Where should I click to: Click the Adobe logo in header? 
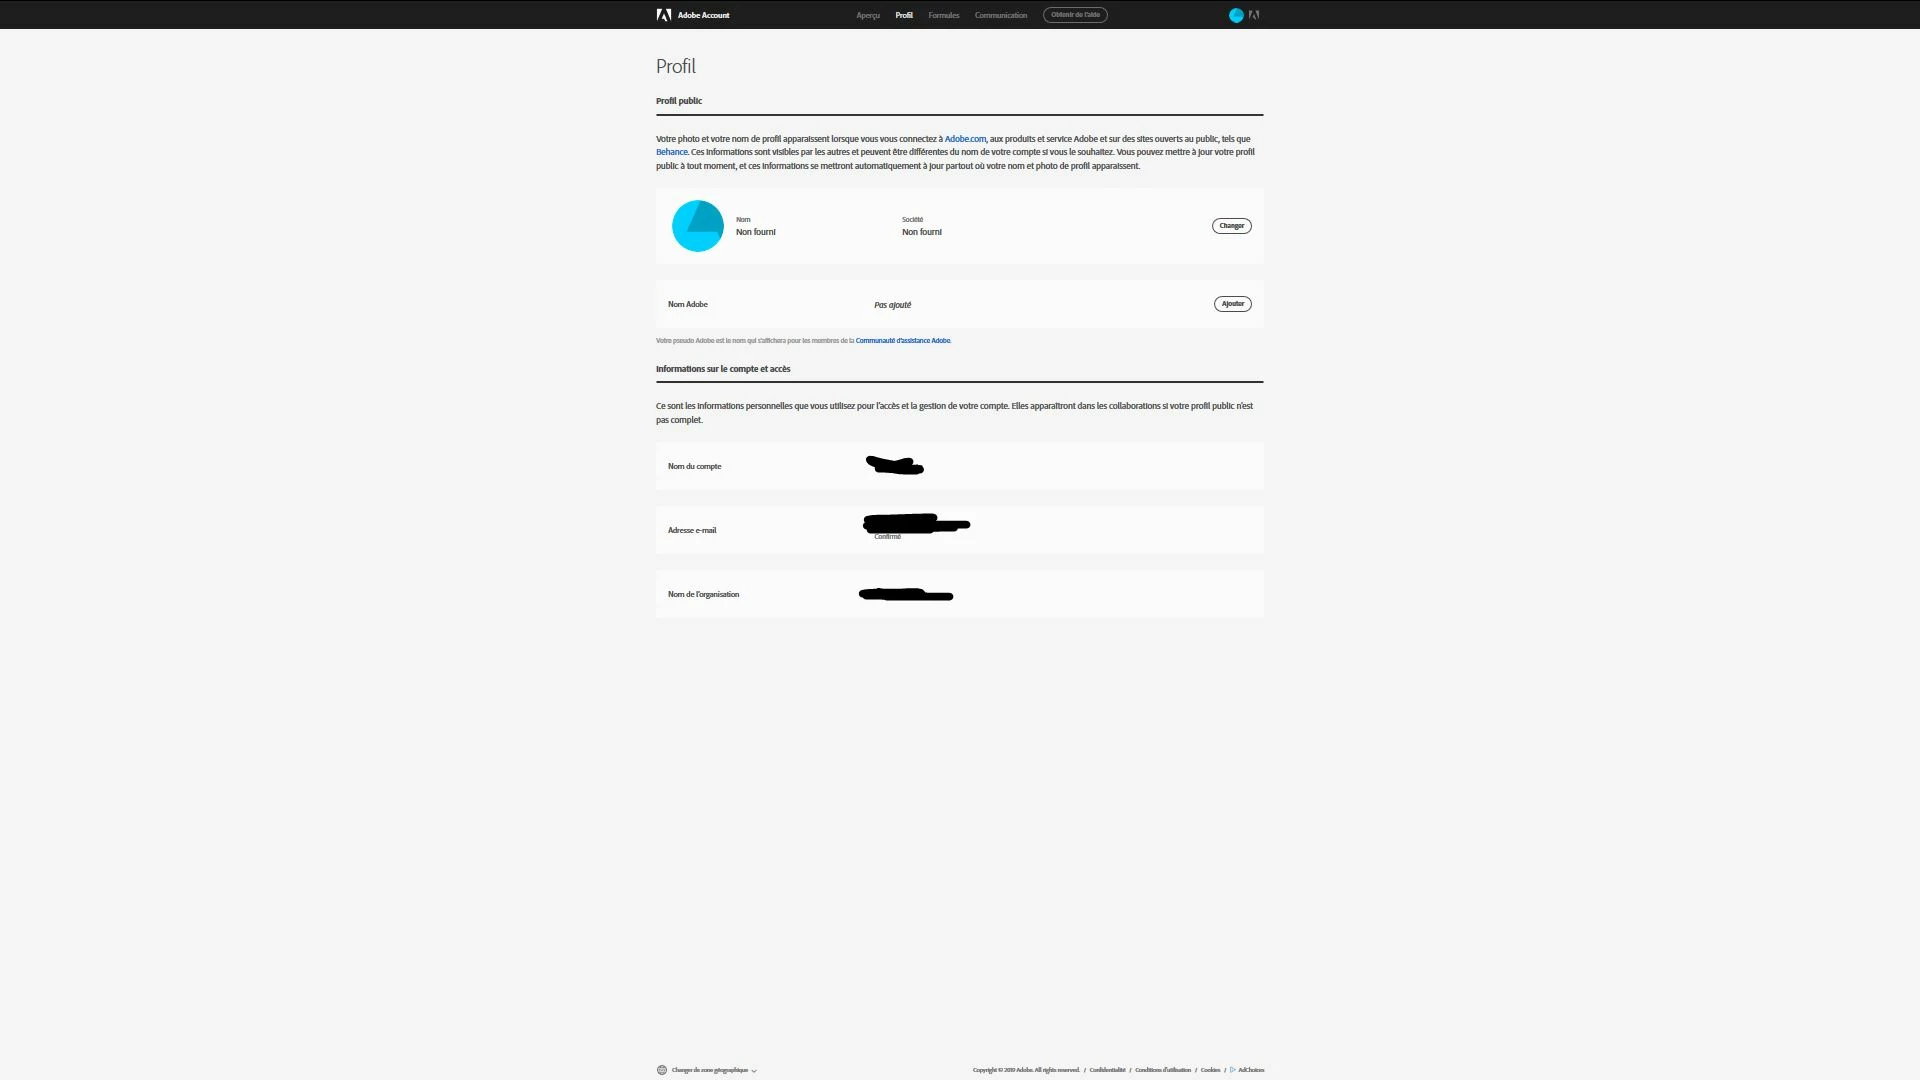click(663, 15)
